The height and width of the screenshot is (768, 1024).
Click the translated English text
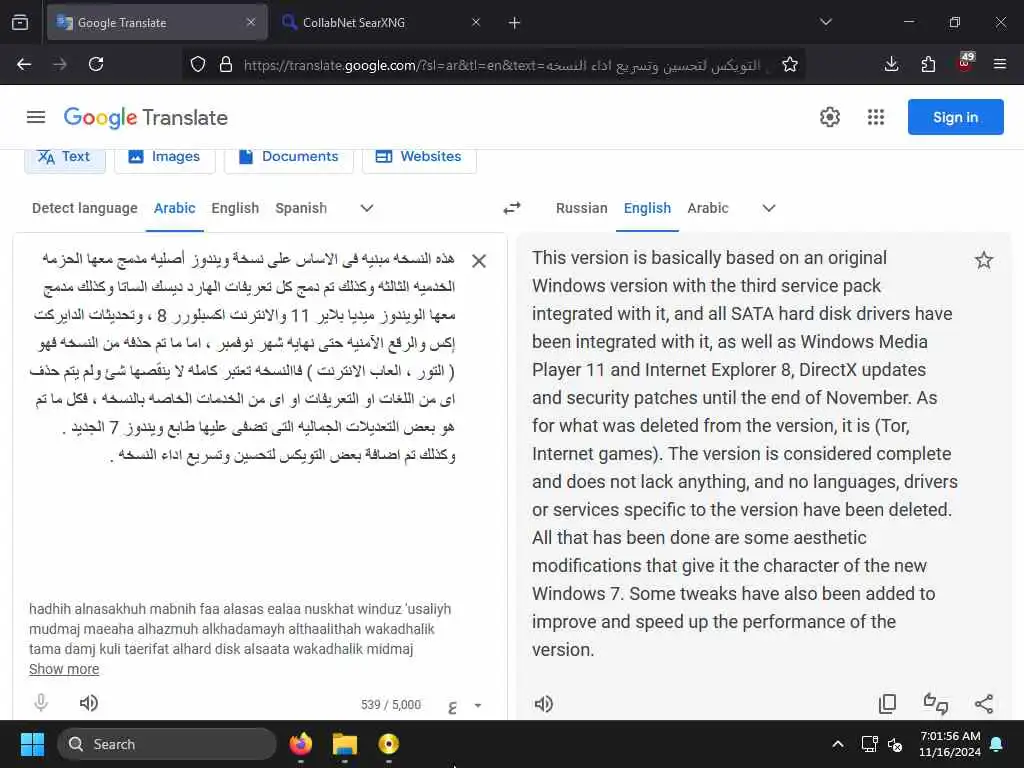(x=744, y=454)
